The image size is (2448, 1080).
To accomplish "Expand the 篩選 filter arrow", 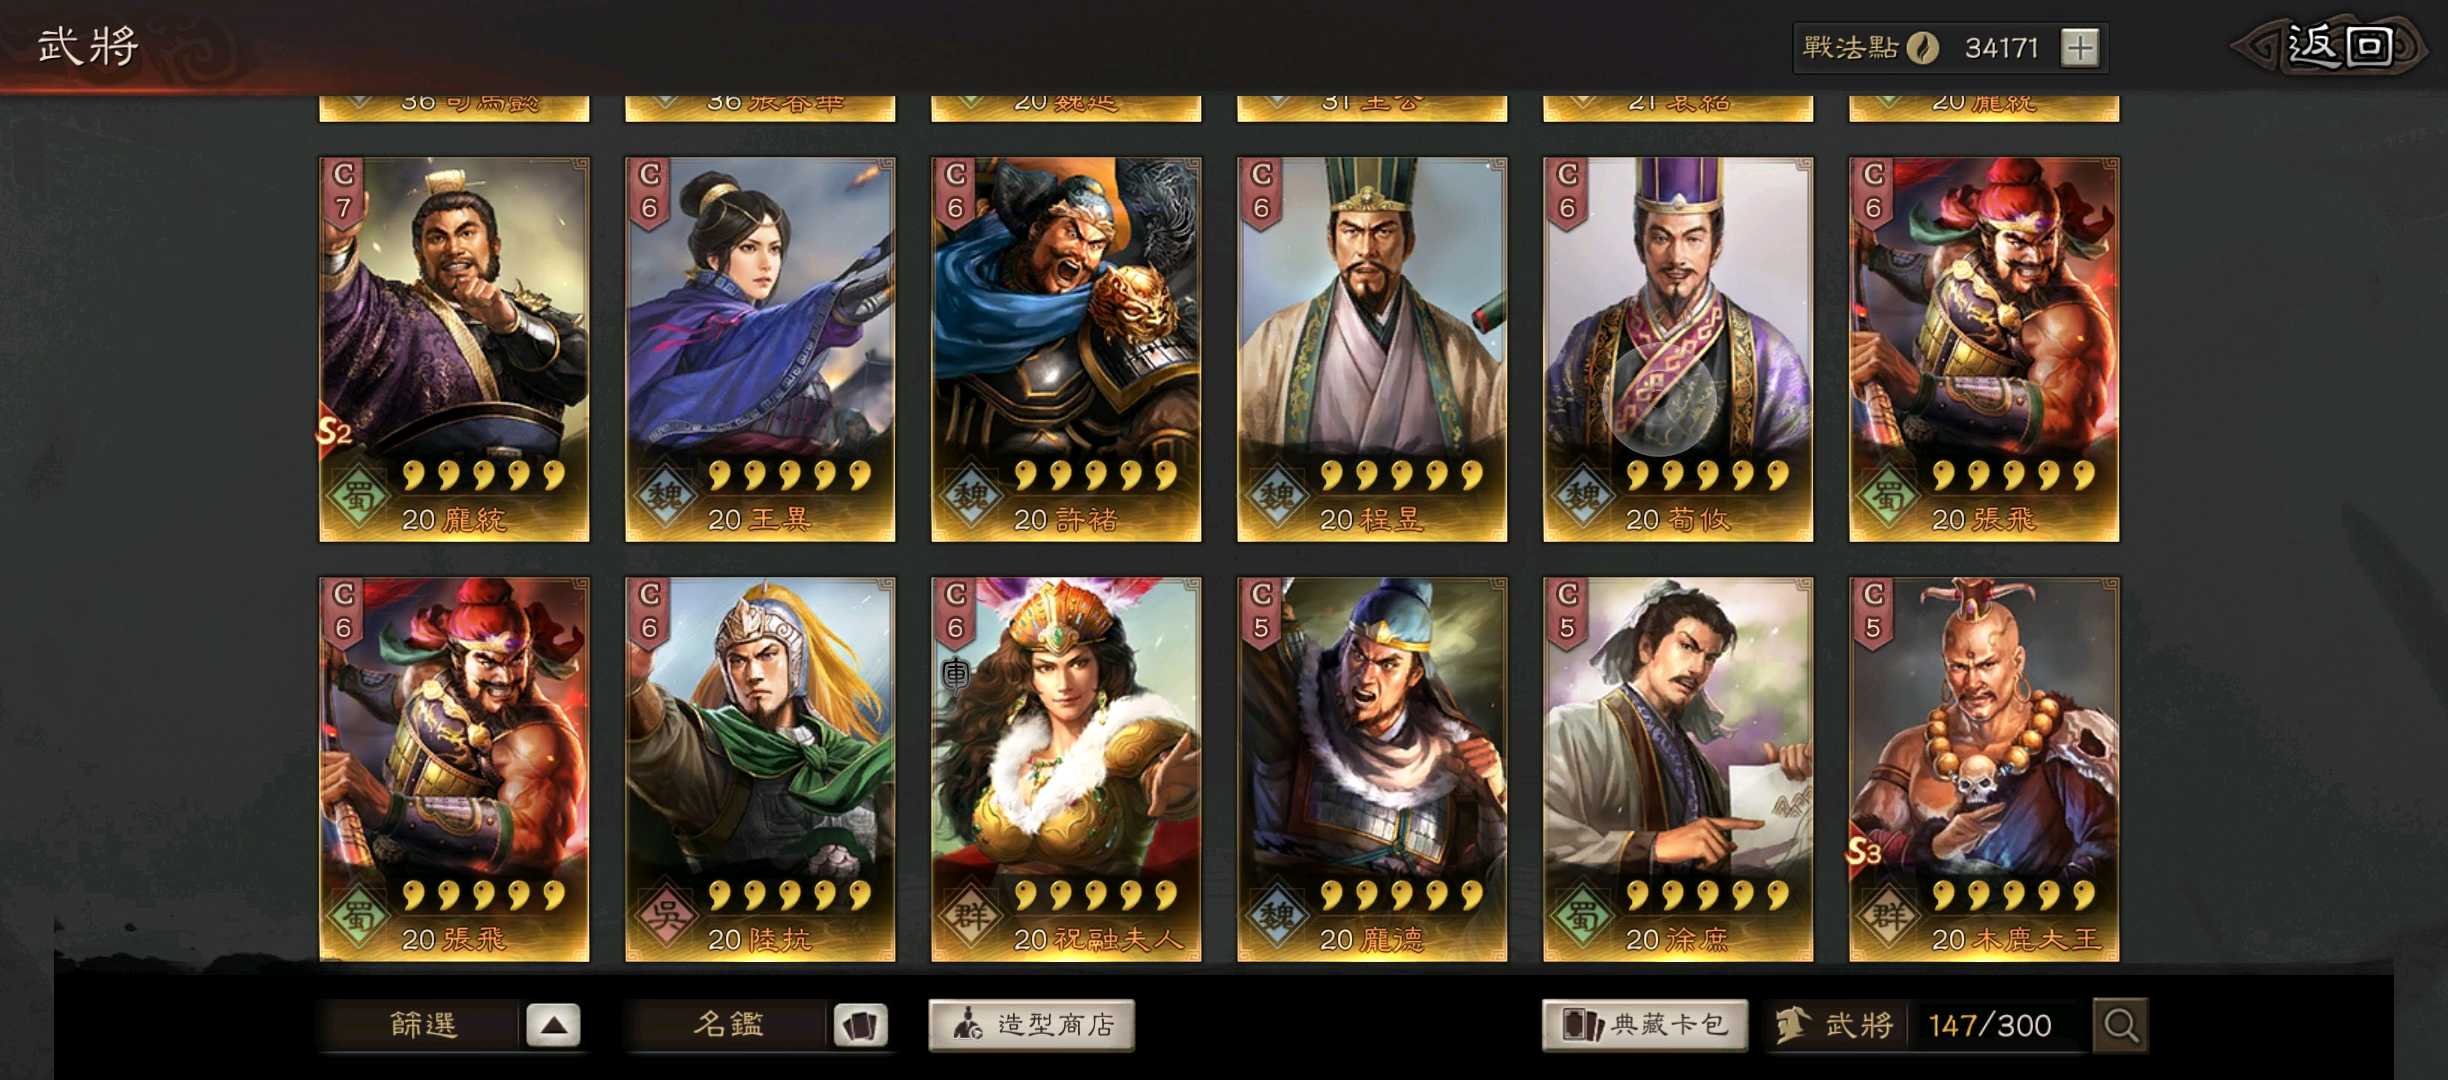I will pos(554,1025).
